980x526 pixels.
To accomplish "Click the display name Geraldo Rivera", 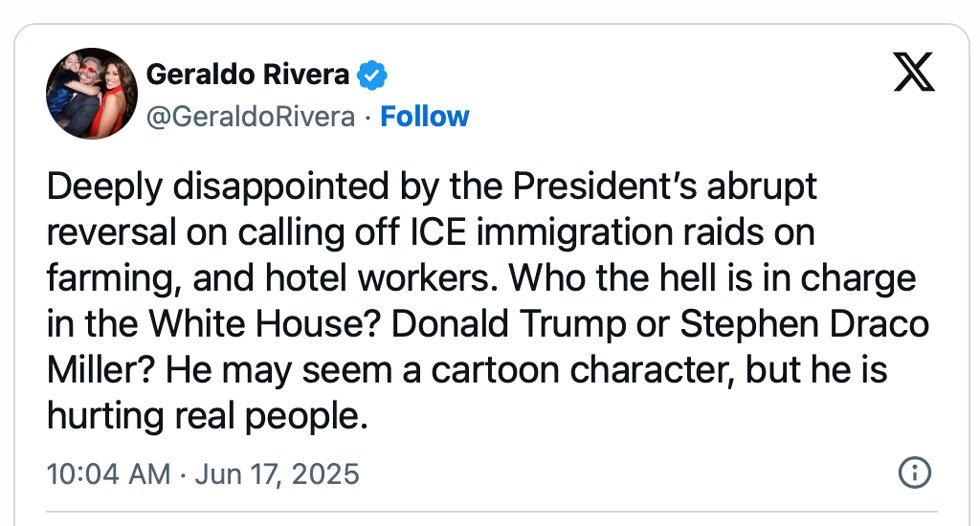I will (248, 74).
